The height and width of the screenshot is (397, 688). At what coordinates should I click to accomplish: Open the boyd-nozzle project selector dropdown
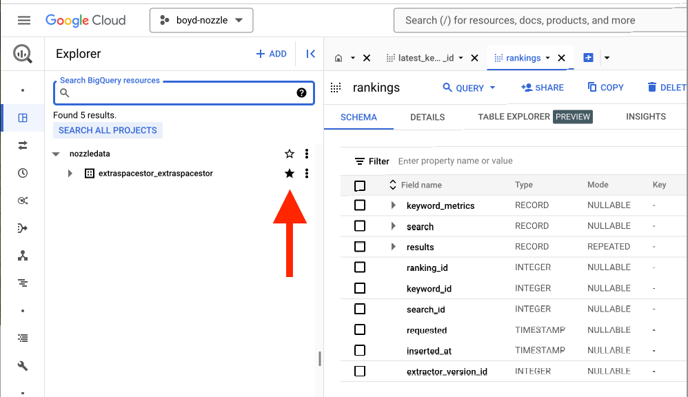coord(201,20)
